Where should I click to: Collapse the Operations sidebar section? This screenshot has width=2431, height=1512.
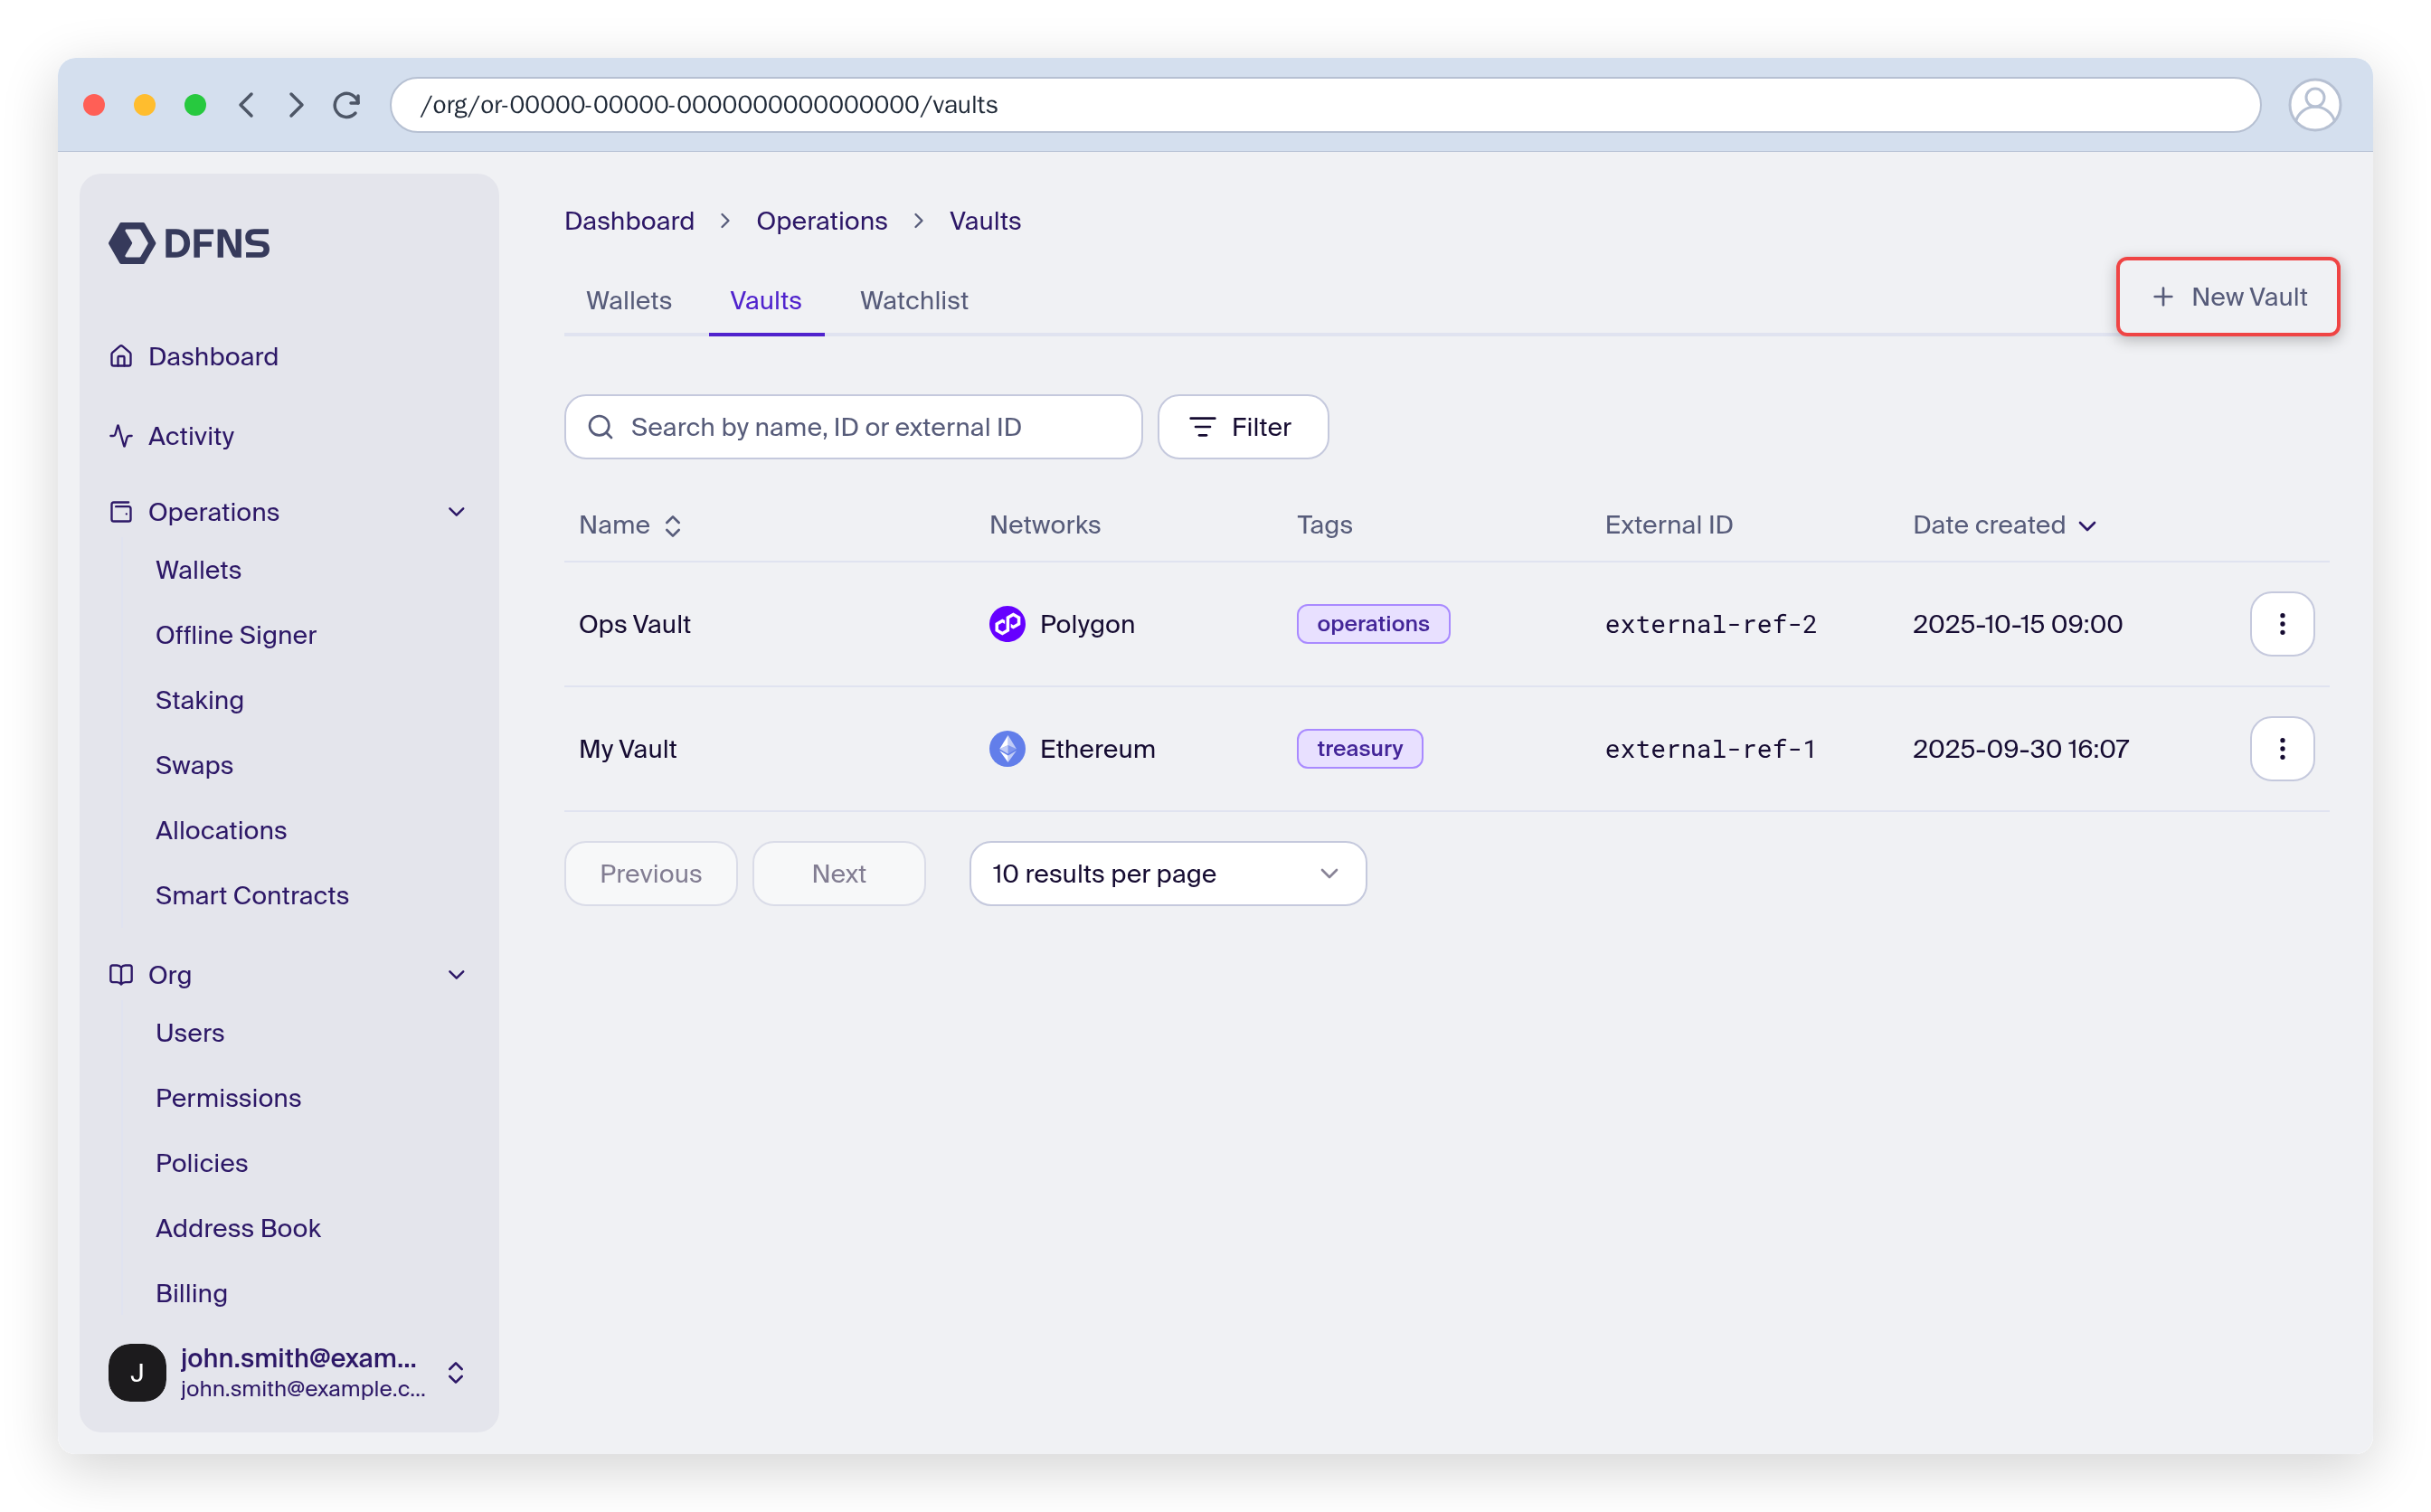pyautogui.click(x=457, y=512)
